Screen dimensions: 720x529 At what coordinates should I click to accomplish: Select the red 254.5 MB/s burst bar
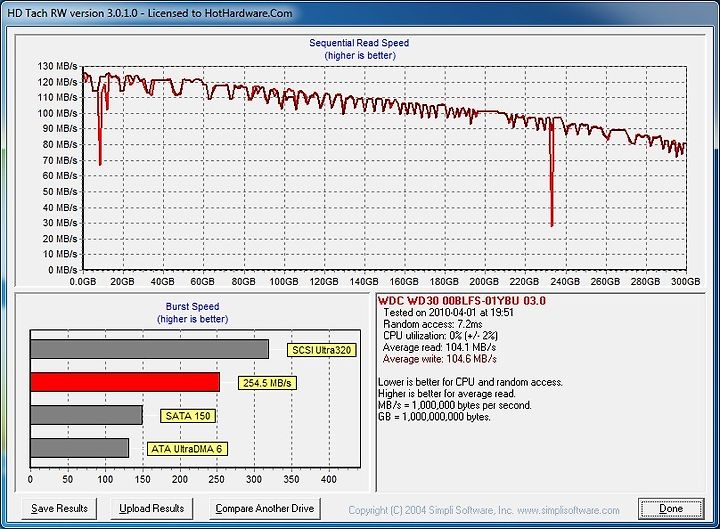125,382
